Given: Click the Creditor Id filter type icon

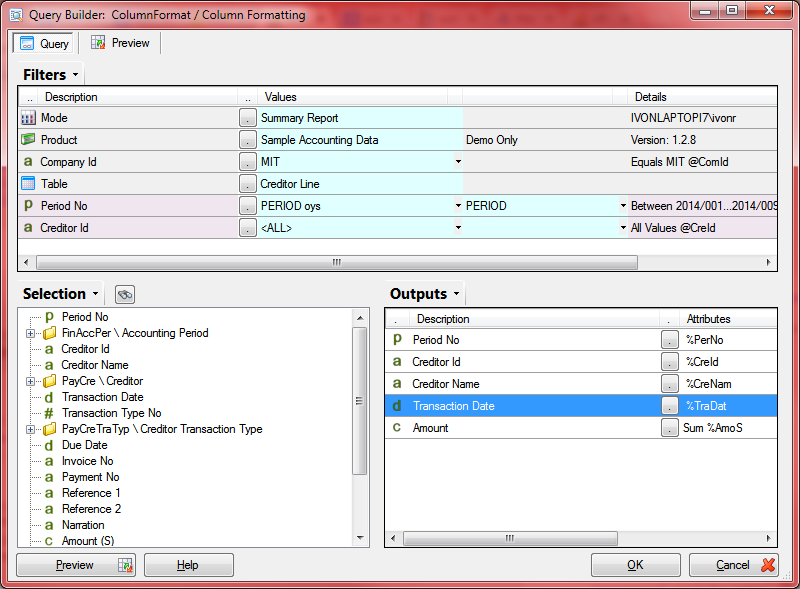Looking at the screenshot, I should pyautogui.click(x=28, y=228).
